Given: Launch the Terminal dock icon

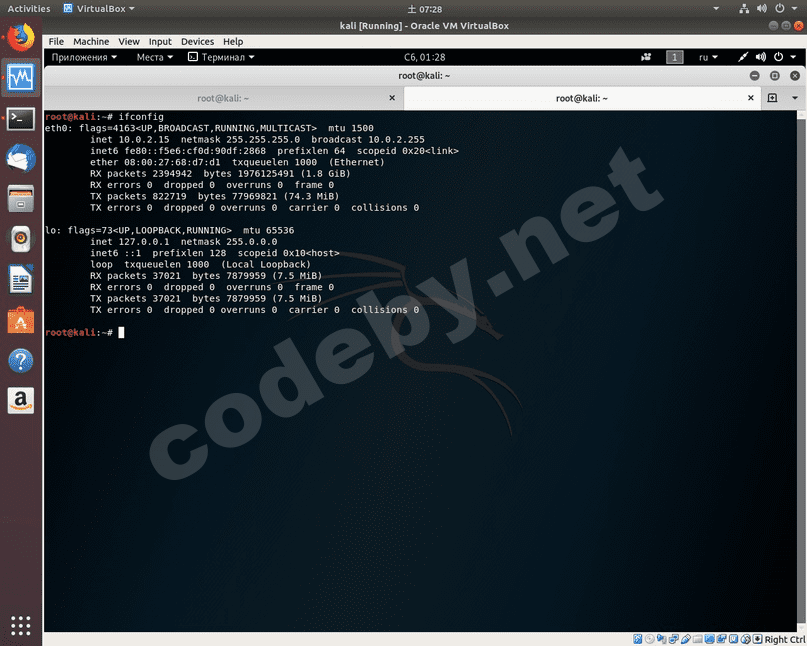Looking at the screenshot, I should click(x=21, y=119).
